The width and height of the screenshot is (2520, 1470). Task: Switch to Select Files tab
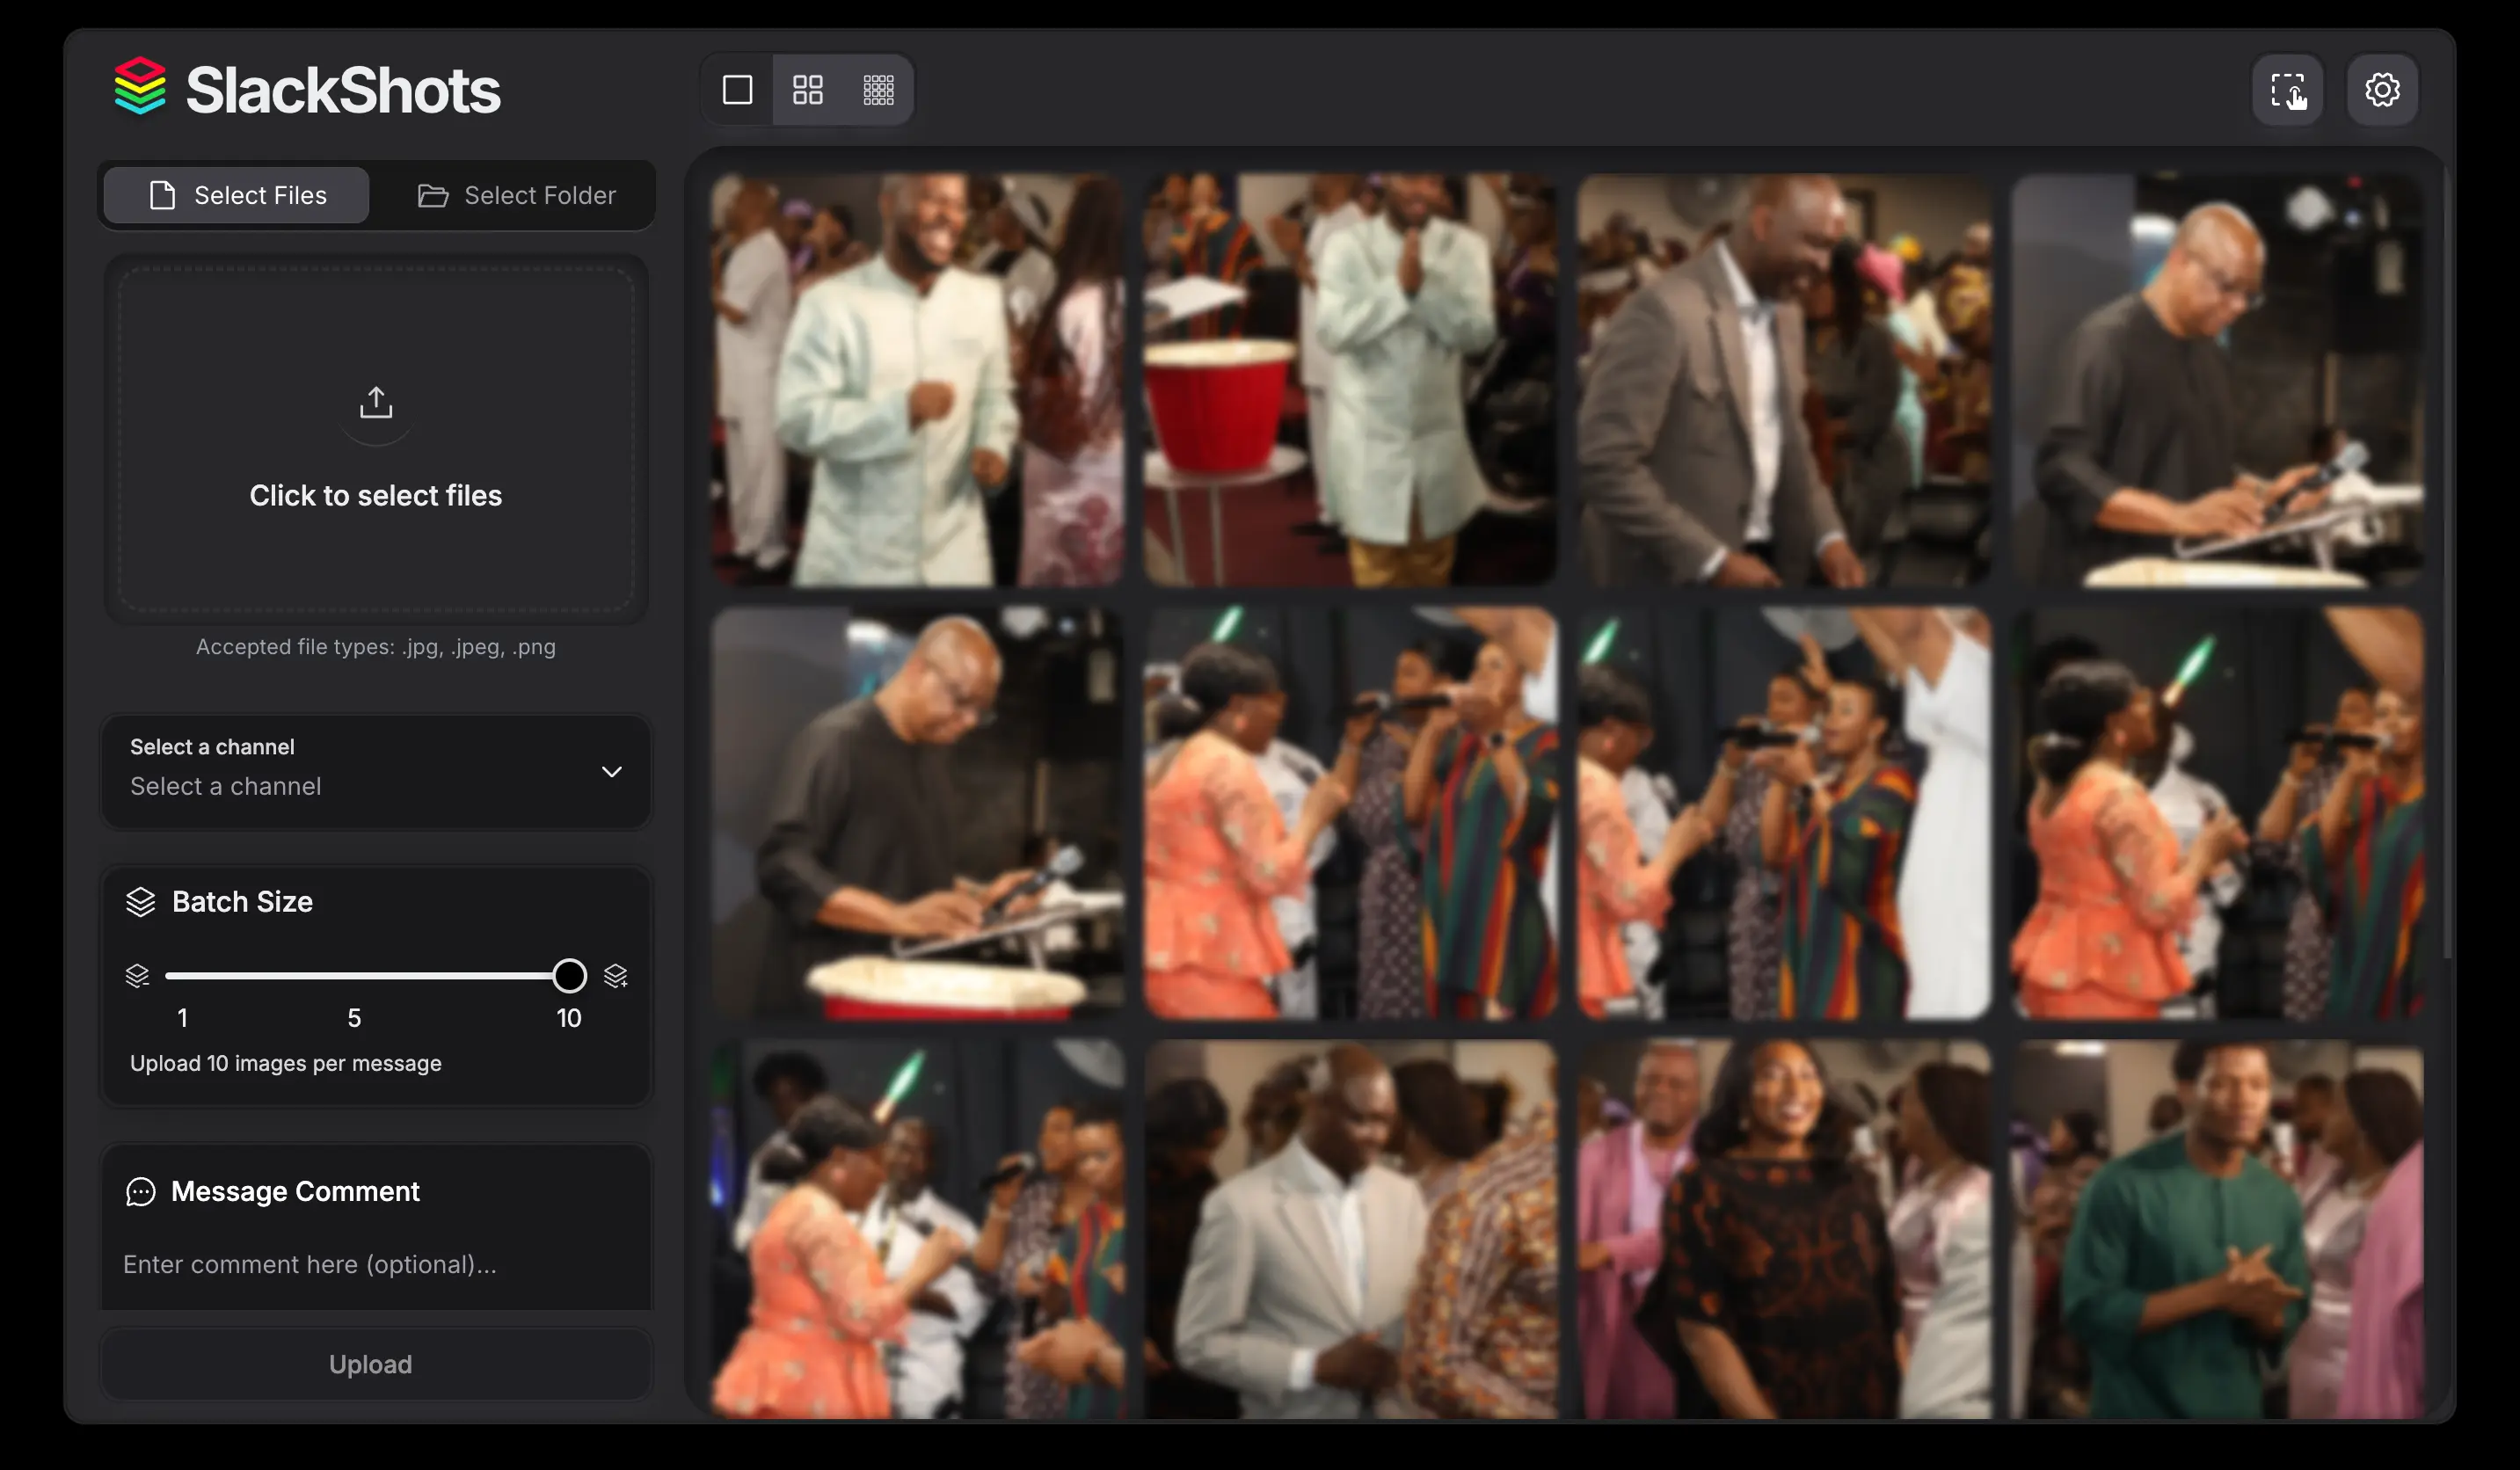[237, 195]
